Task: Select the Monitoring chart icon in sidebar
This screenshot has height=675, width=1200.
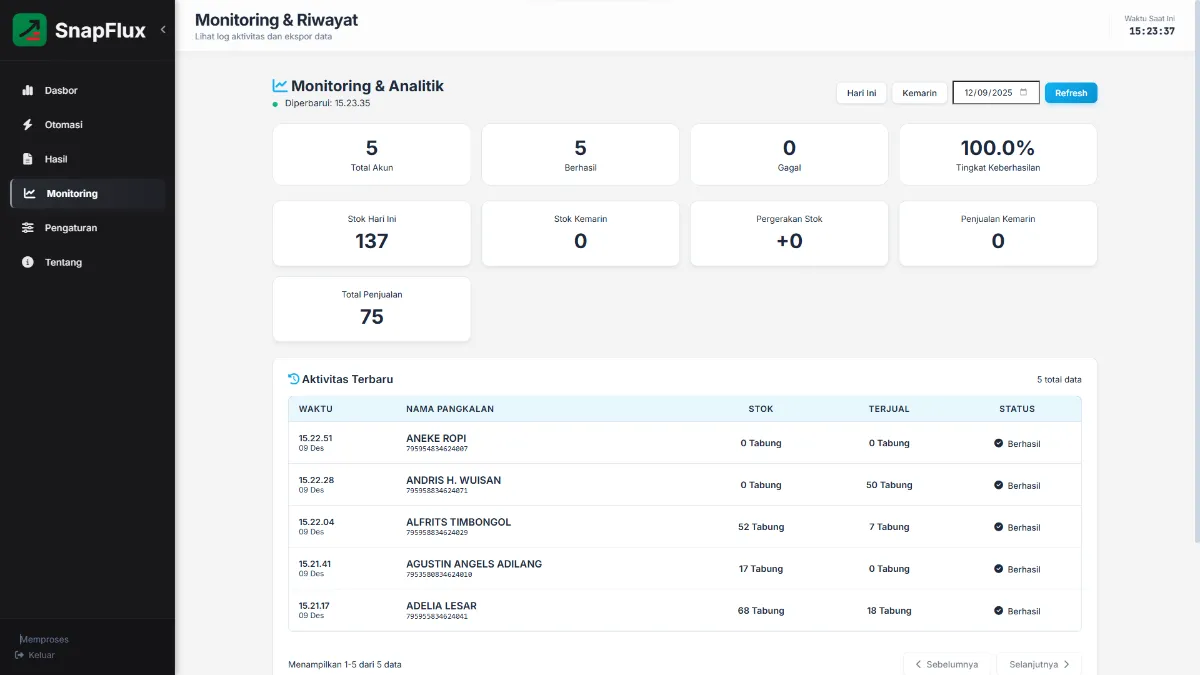Action: point(30,194)
